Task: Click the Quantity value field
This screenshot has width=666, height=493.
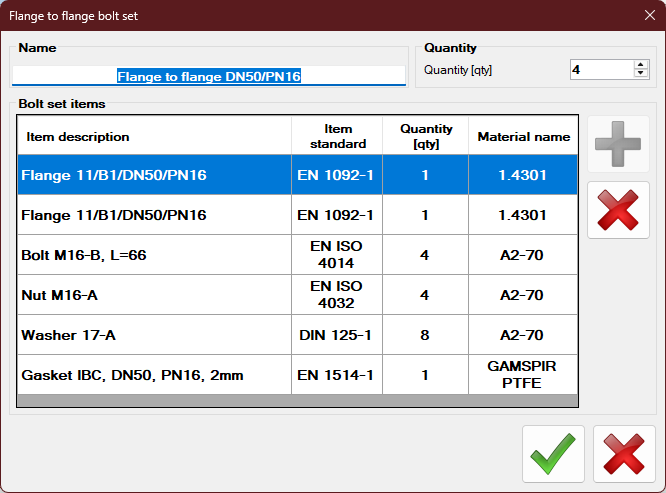Action: 600,70
